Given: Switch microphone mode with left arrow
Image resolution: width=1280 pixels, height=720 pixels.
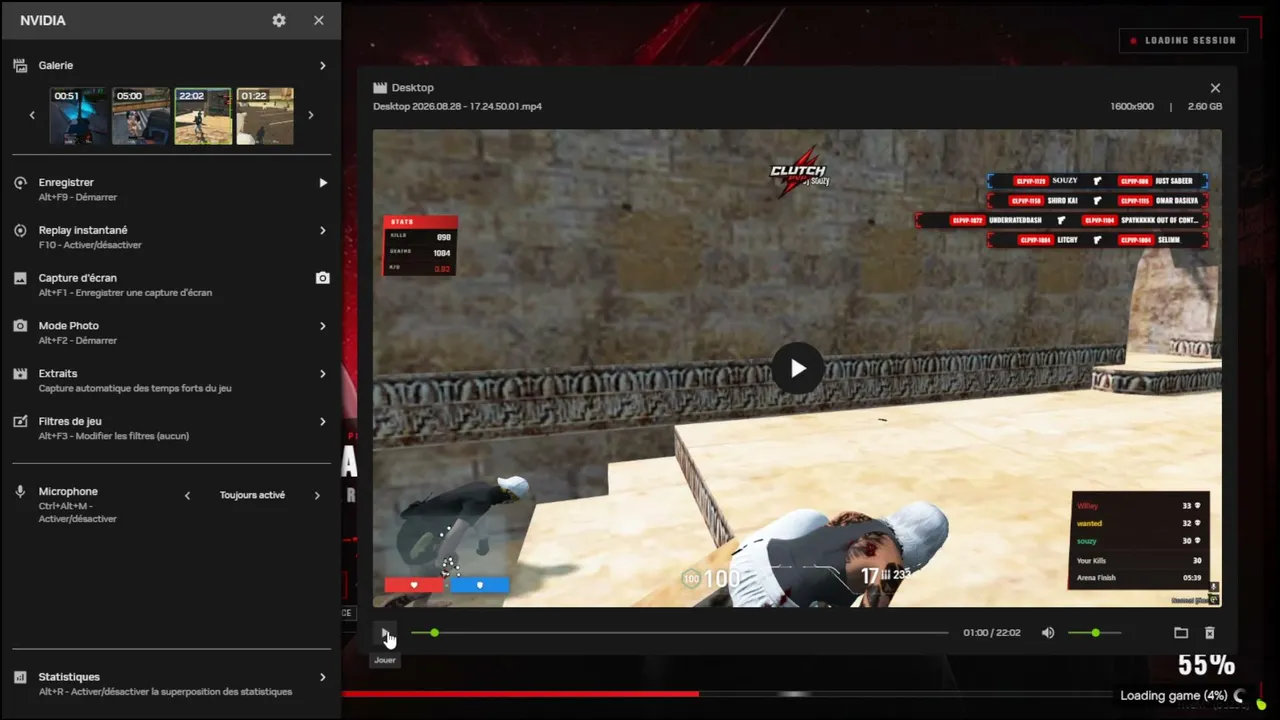Looking at the screenshot, I should [x=187, y=495].
